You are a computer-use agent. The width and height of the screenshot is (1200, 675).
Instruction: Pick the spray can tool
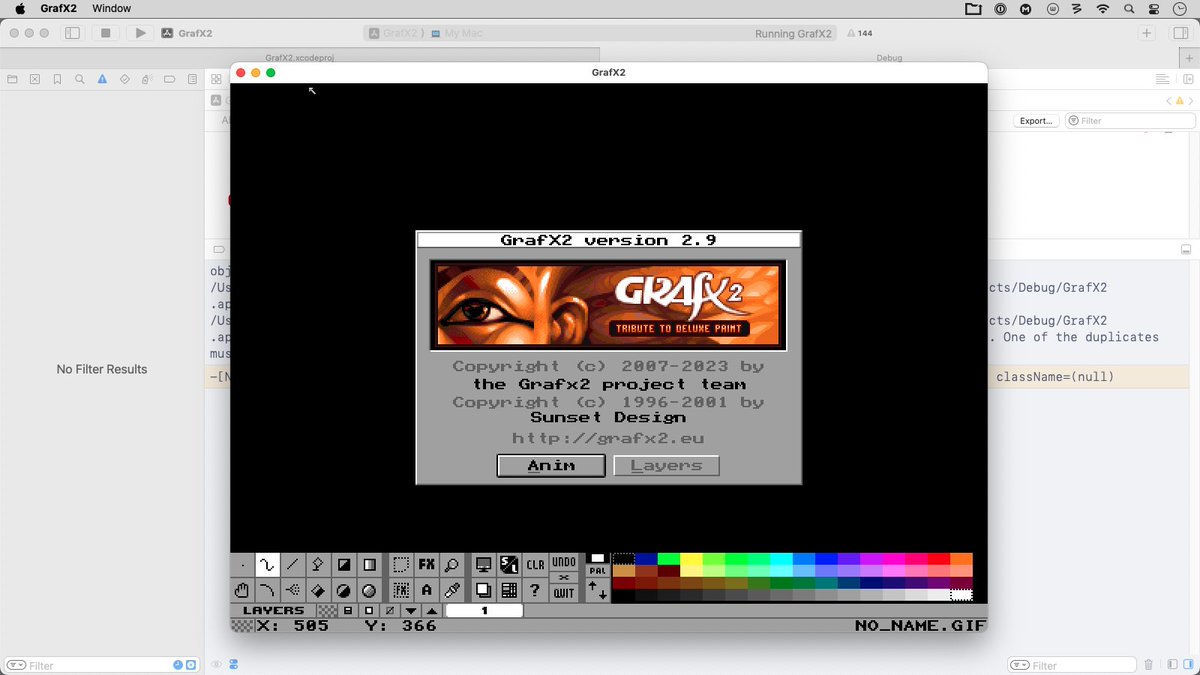(317, 565)
